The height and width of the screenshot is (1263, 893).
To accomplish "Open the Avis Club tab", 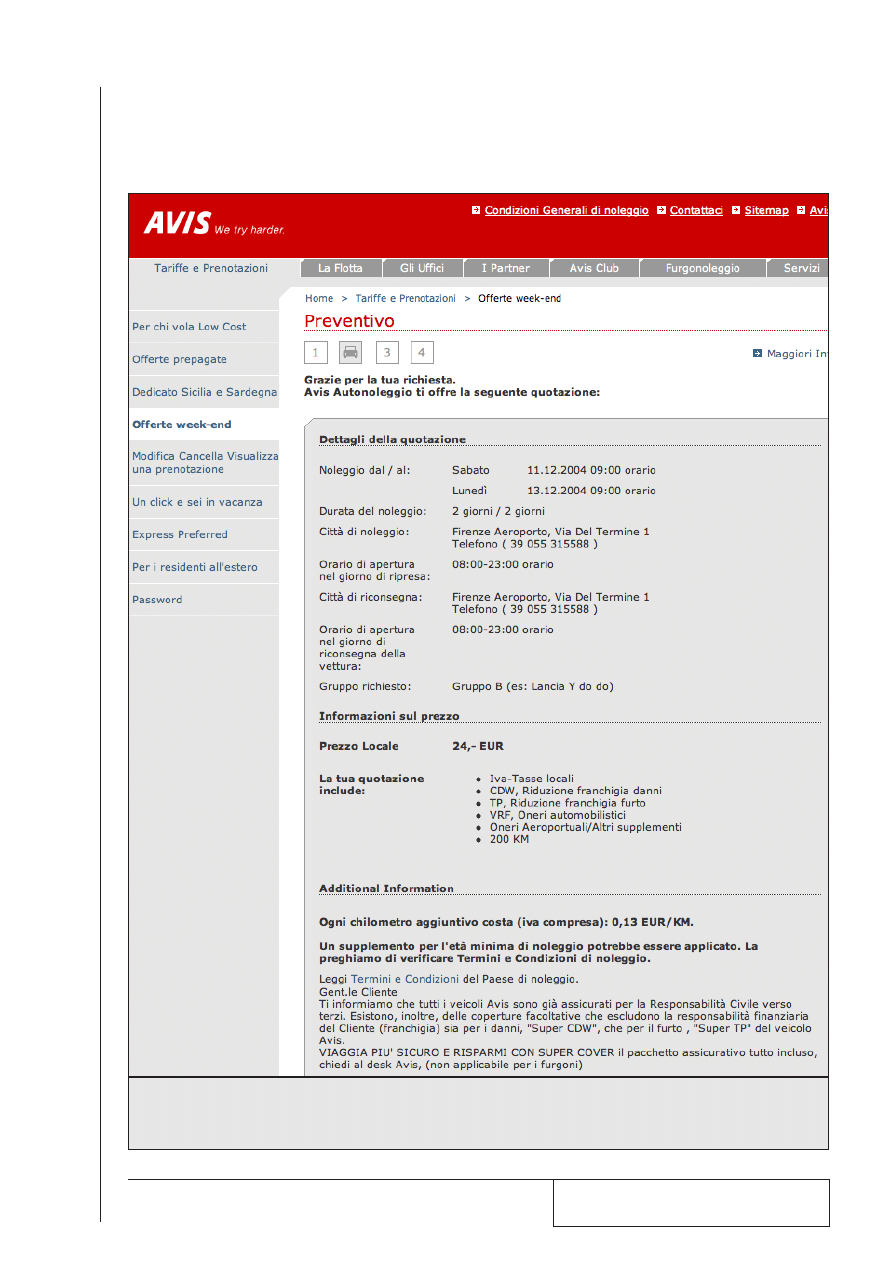I will click(594, 268).
